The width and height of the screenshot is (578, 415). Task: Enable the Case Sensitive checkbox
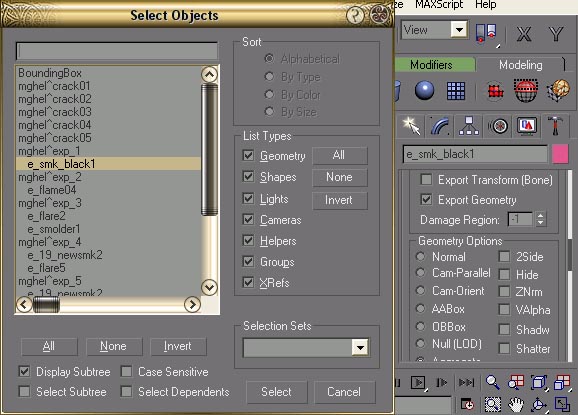point(126,372)
